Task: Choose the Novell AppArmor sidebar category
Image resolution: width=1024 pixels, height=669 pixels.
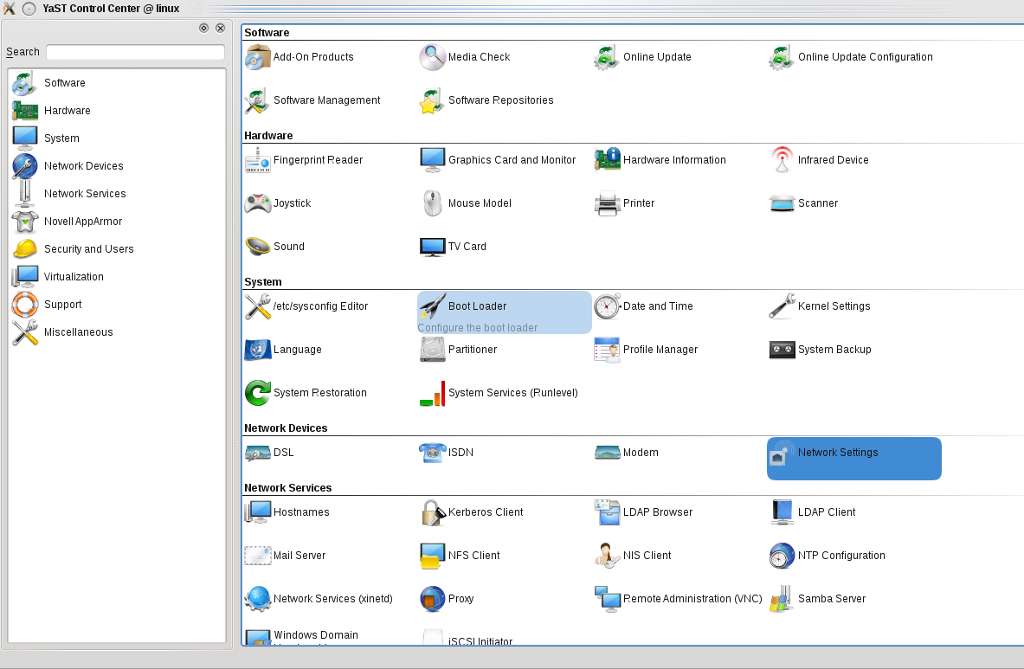Action: (82, 221)
